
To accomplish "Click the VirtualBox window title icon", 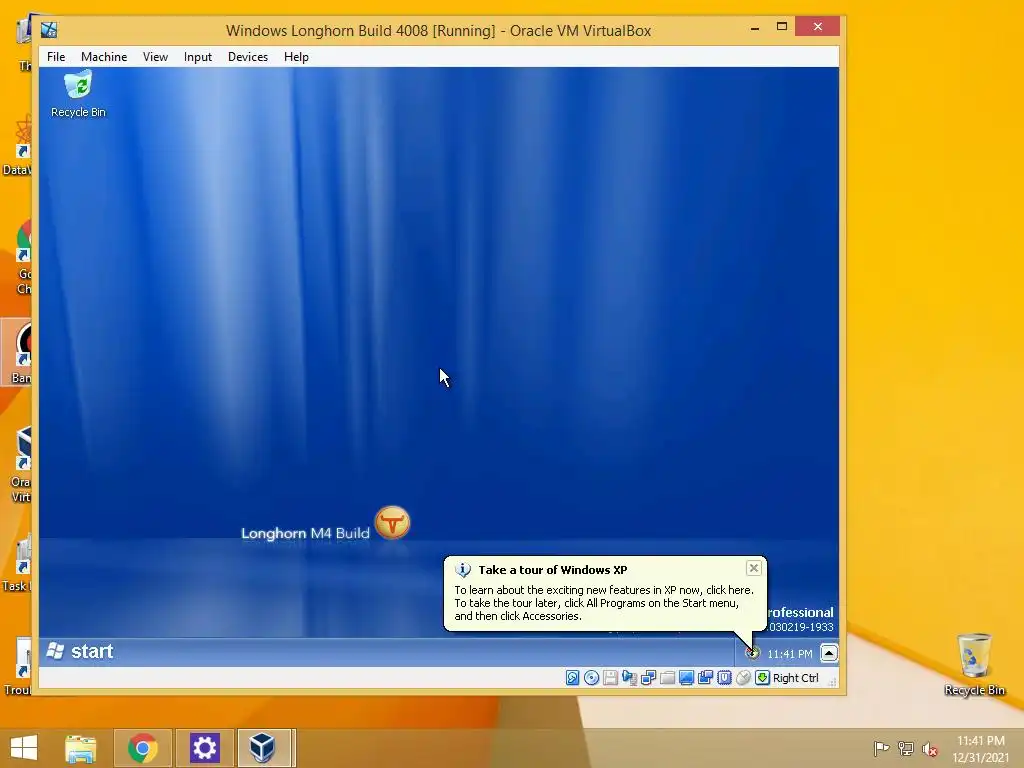I will click(49, 30).
